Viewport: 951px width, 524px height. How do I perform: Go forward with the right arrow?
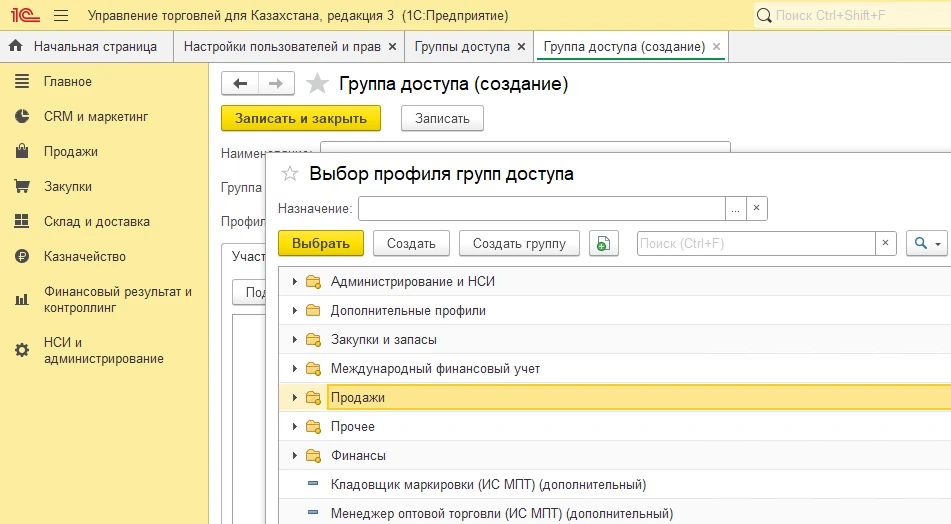point(277,84)
